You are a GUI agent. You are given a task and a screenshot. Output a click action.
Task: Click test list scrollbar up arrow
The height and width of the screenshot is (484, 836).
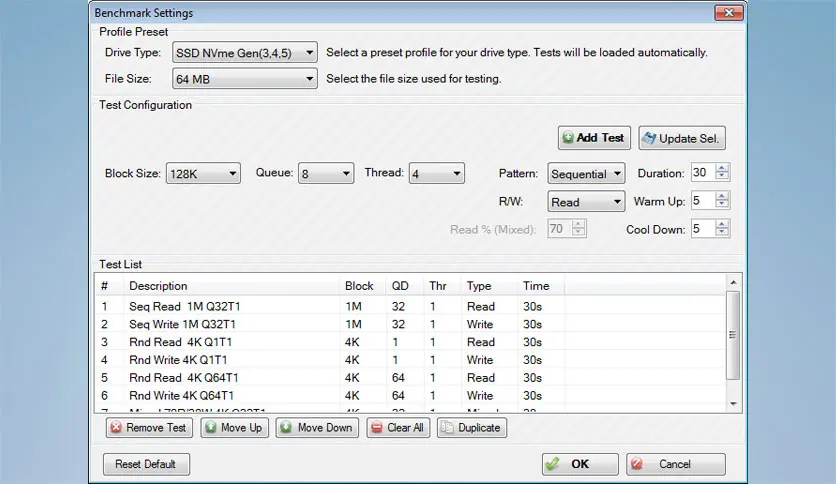733,282
